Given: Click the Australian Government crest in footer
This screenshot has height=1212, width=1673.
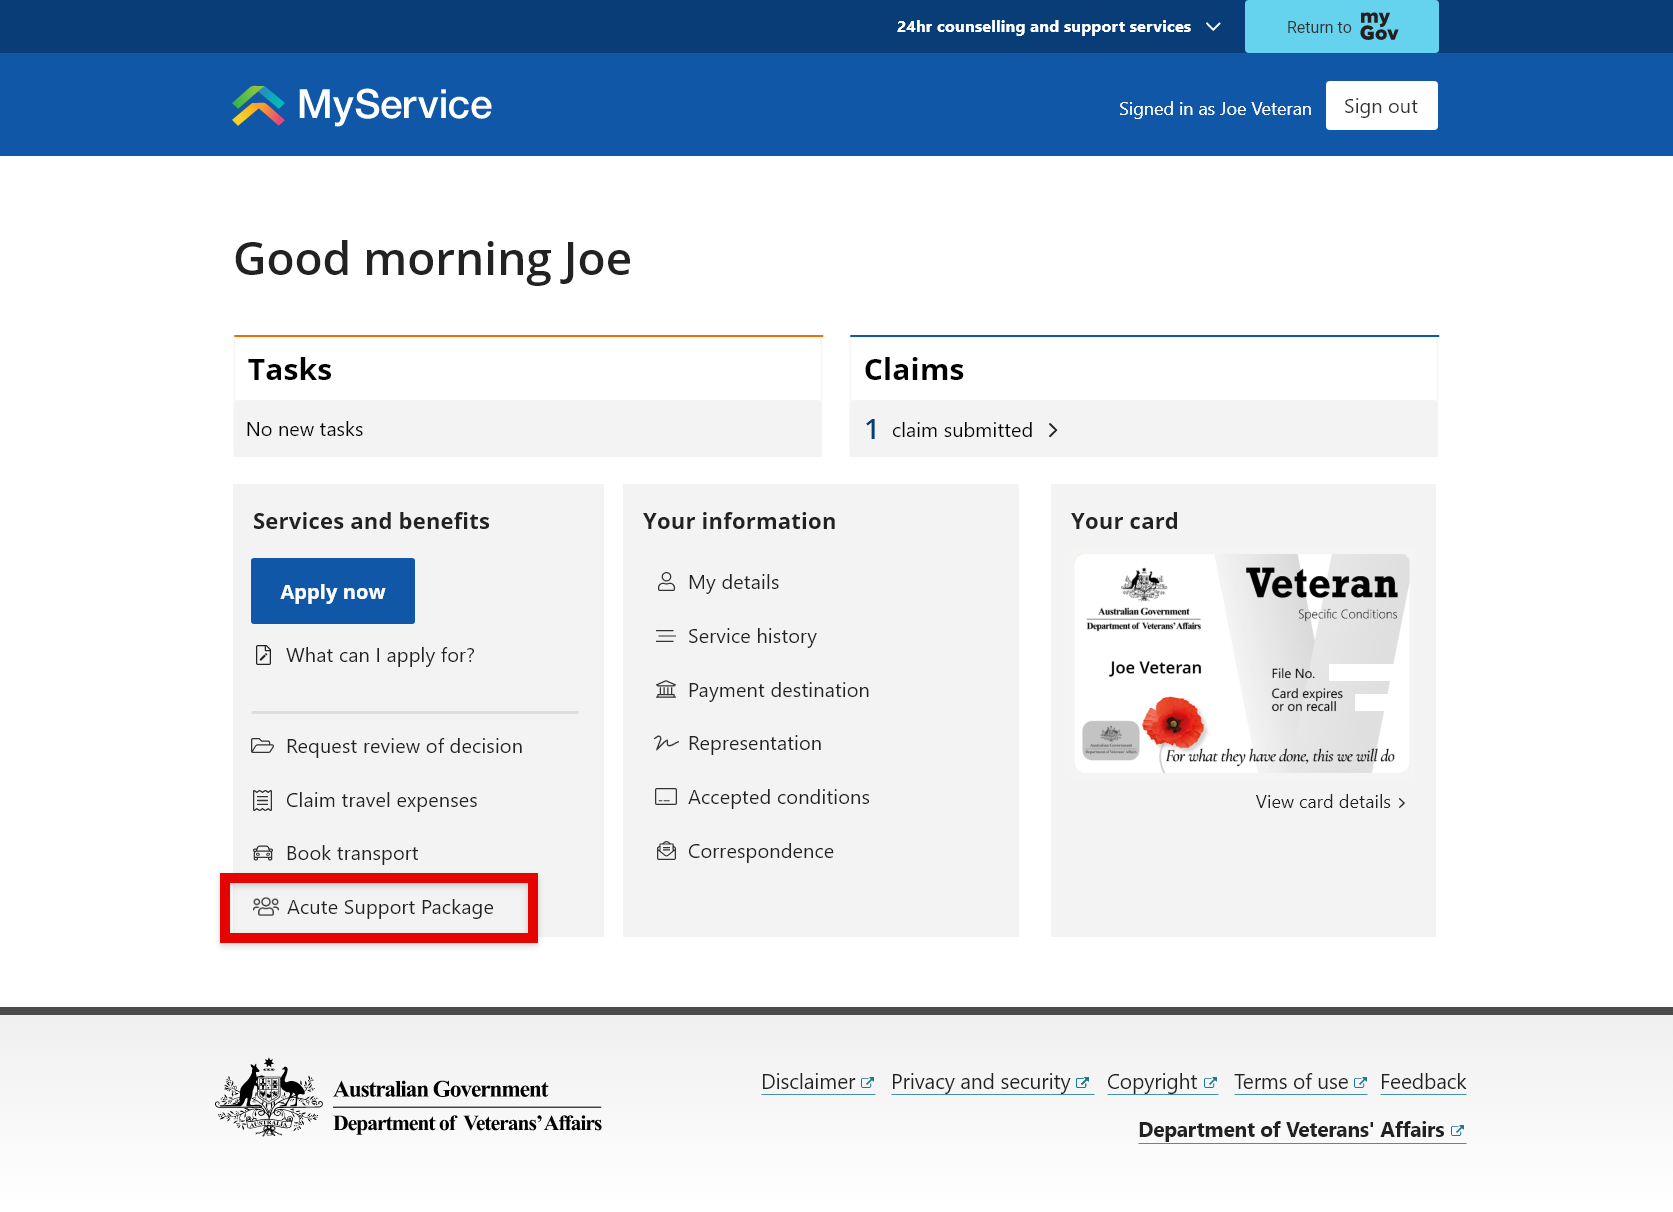Looking at the screenshot, I should (x=268, y=1097).
